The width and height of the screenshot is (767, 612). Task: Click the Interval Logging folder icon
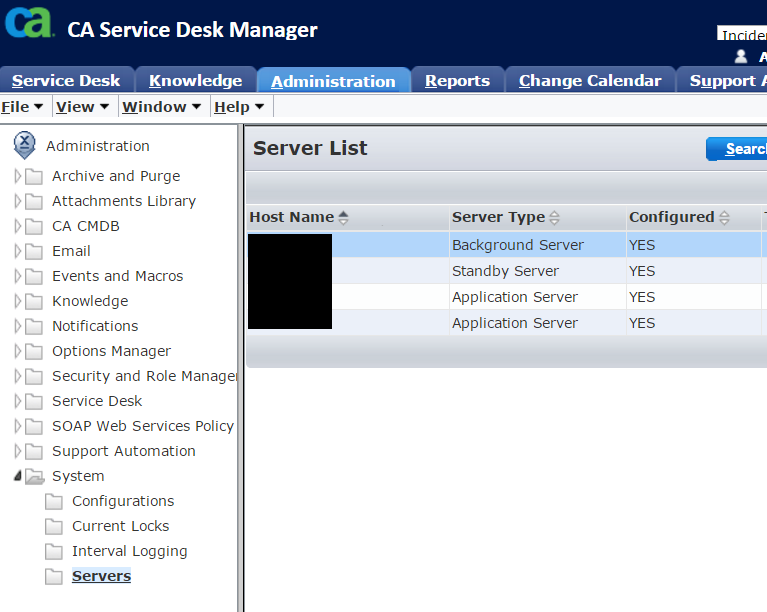click(54, 551)
